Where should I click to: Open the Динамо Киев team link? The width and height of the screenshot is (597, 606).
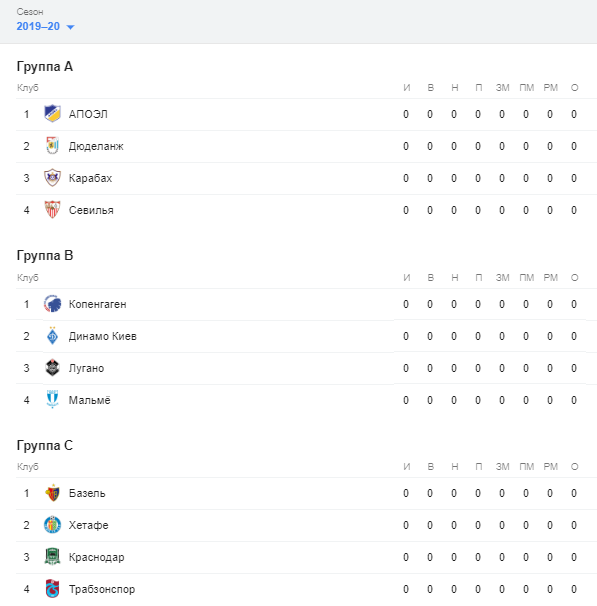coord(103,336)
